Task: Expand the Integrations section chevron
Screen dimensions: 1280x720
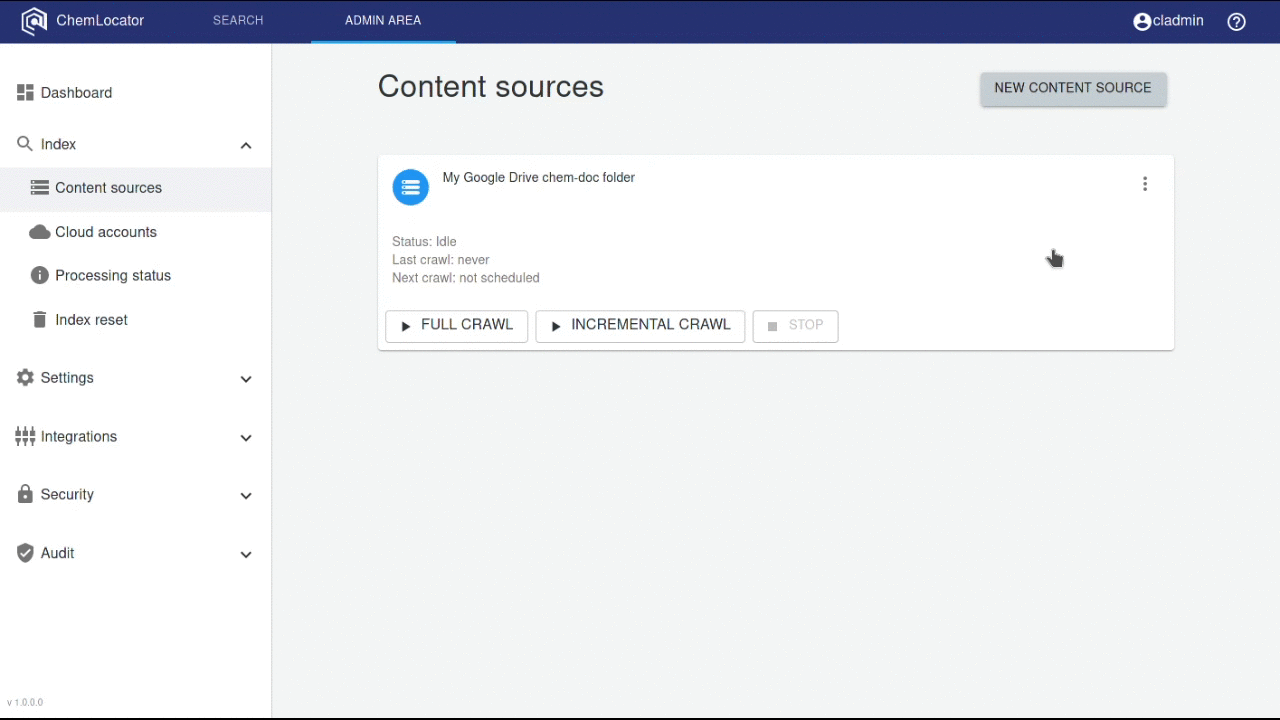Action: 246,438
